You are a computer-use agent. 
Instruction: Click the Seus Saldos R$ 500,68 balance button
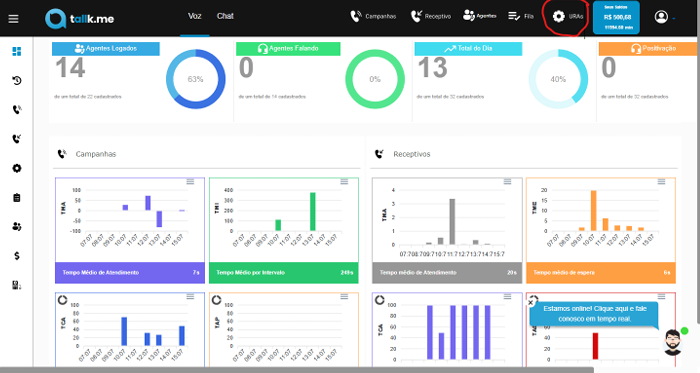coord(616,17)
